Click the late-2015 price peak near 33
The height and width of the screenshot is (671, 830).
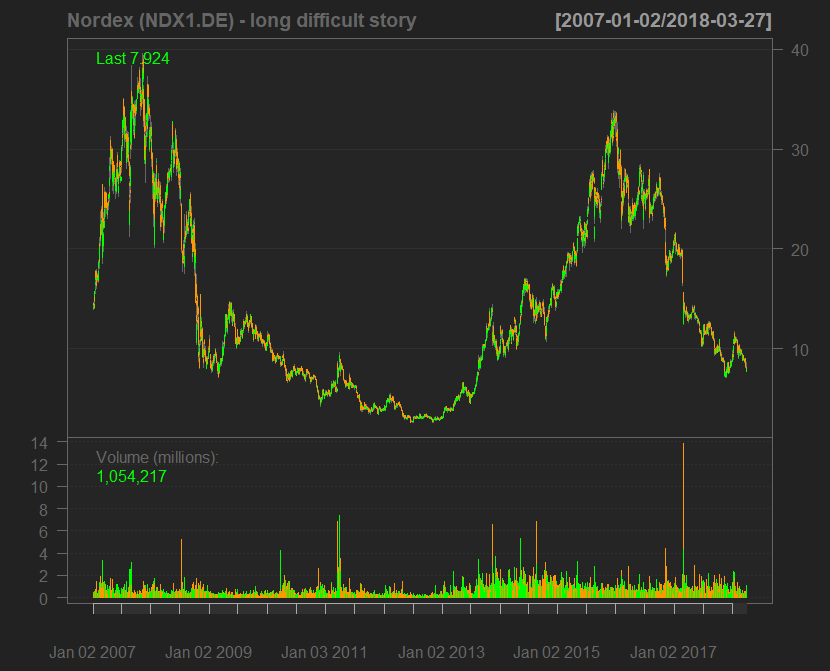(x=614, y=115)
